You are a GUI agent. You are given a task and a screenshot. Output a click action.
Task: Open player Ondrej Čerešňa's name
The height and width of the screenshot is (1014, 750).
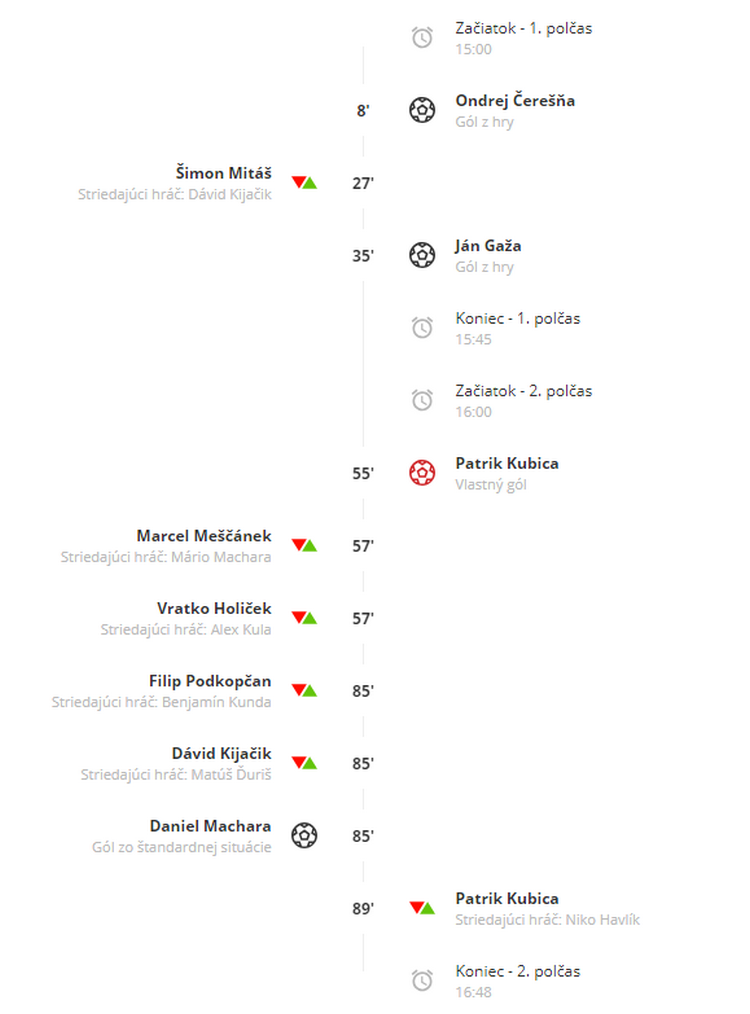coord(515,101)
